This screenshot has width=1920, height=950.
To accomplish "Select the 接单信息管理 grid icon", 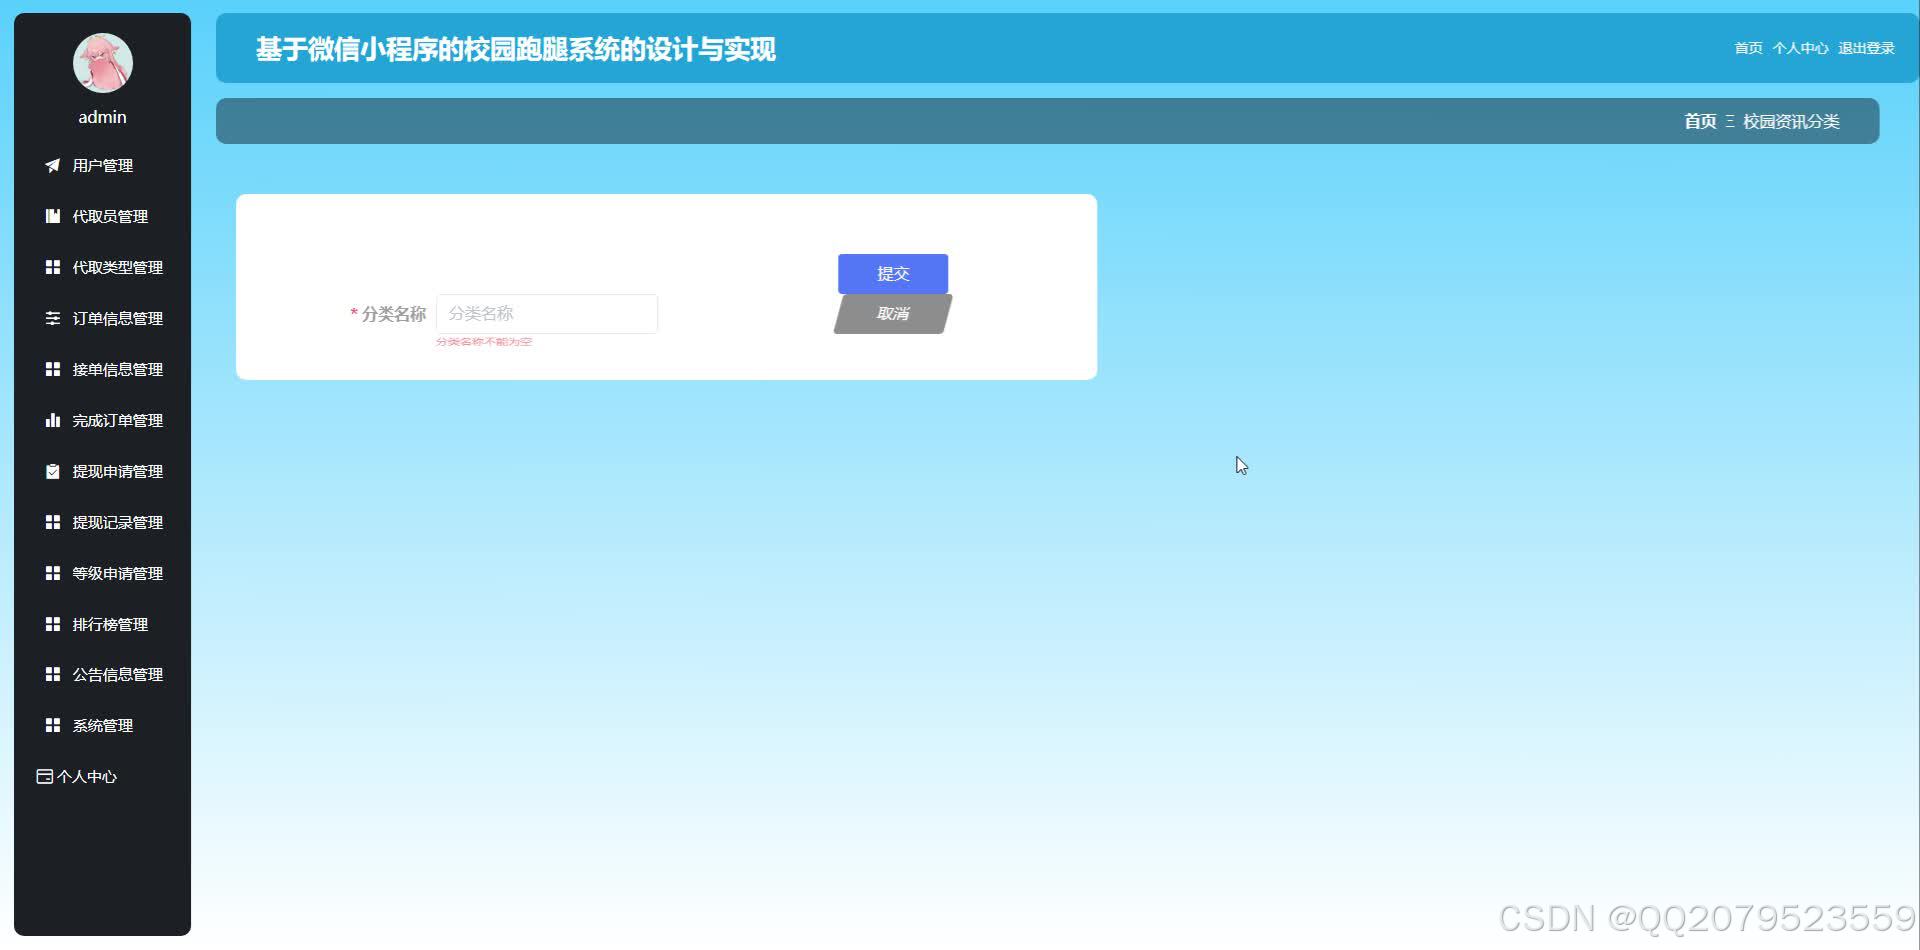I will (53, 369).
